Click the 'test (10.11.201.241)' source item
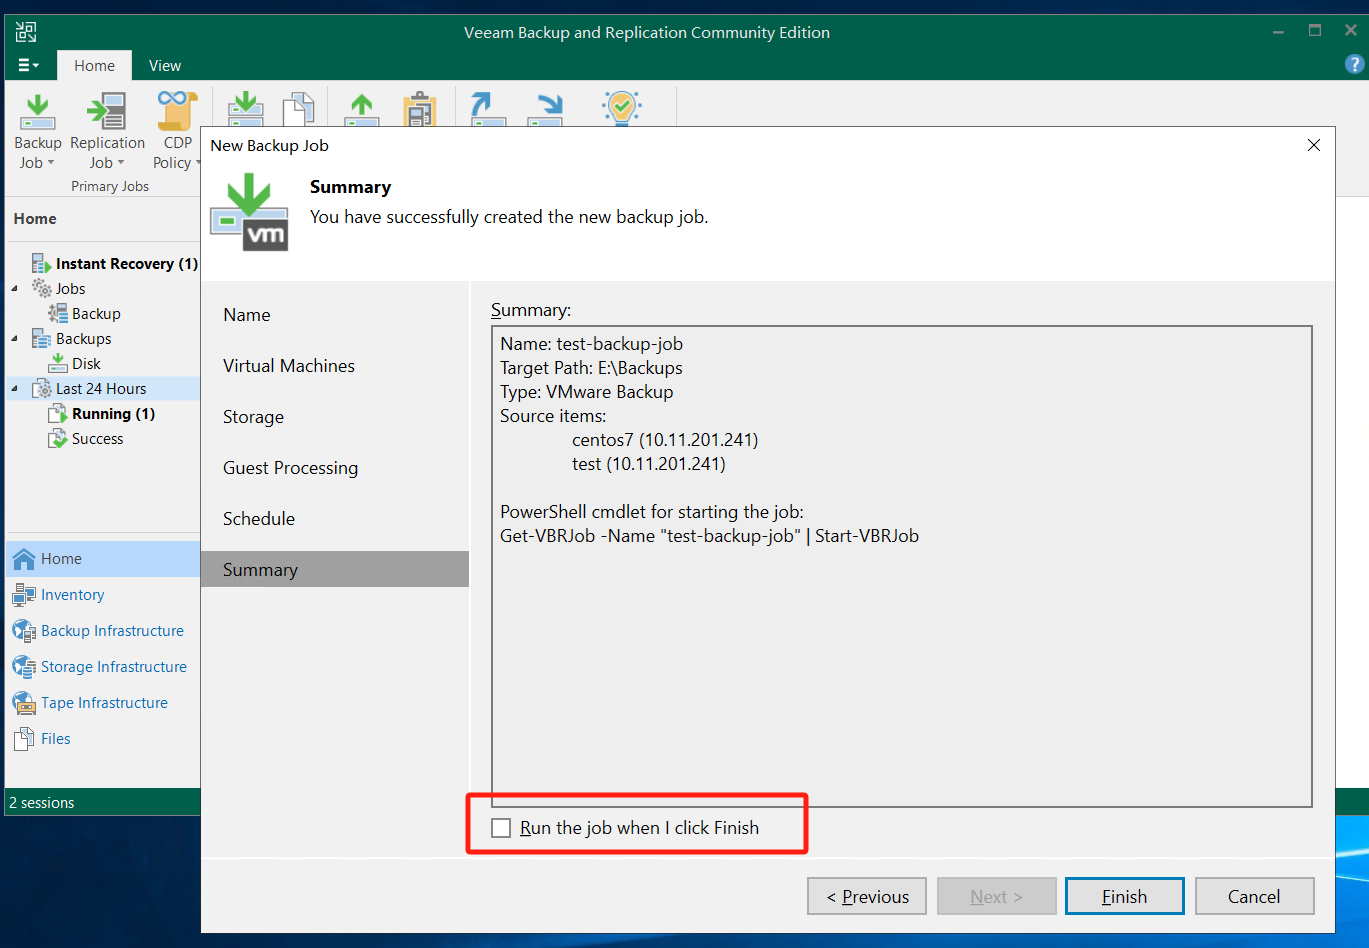Image resolution: width=1369 pixels, height=948 pixels. [649, 464]
